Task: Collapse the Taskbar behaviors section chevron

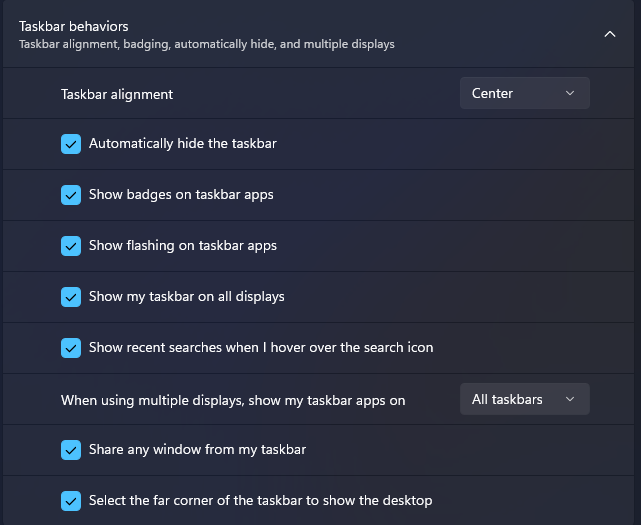Action: coord(610,34)
